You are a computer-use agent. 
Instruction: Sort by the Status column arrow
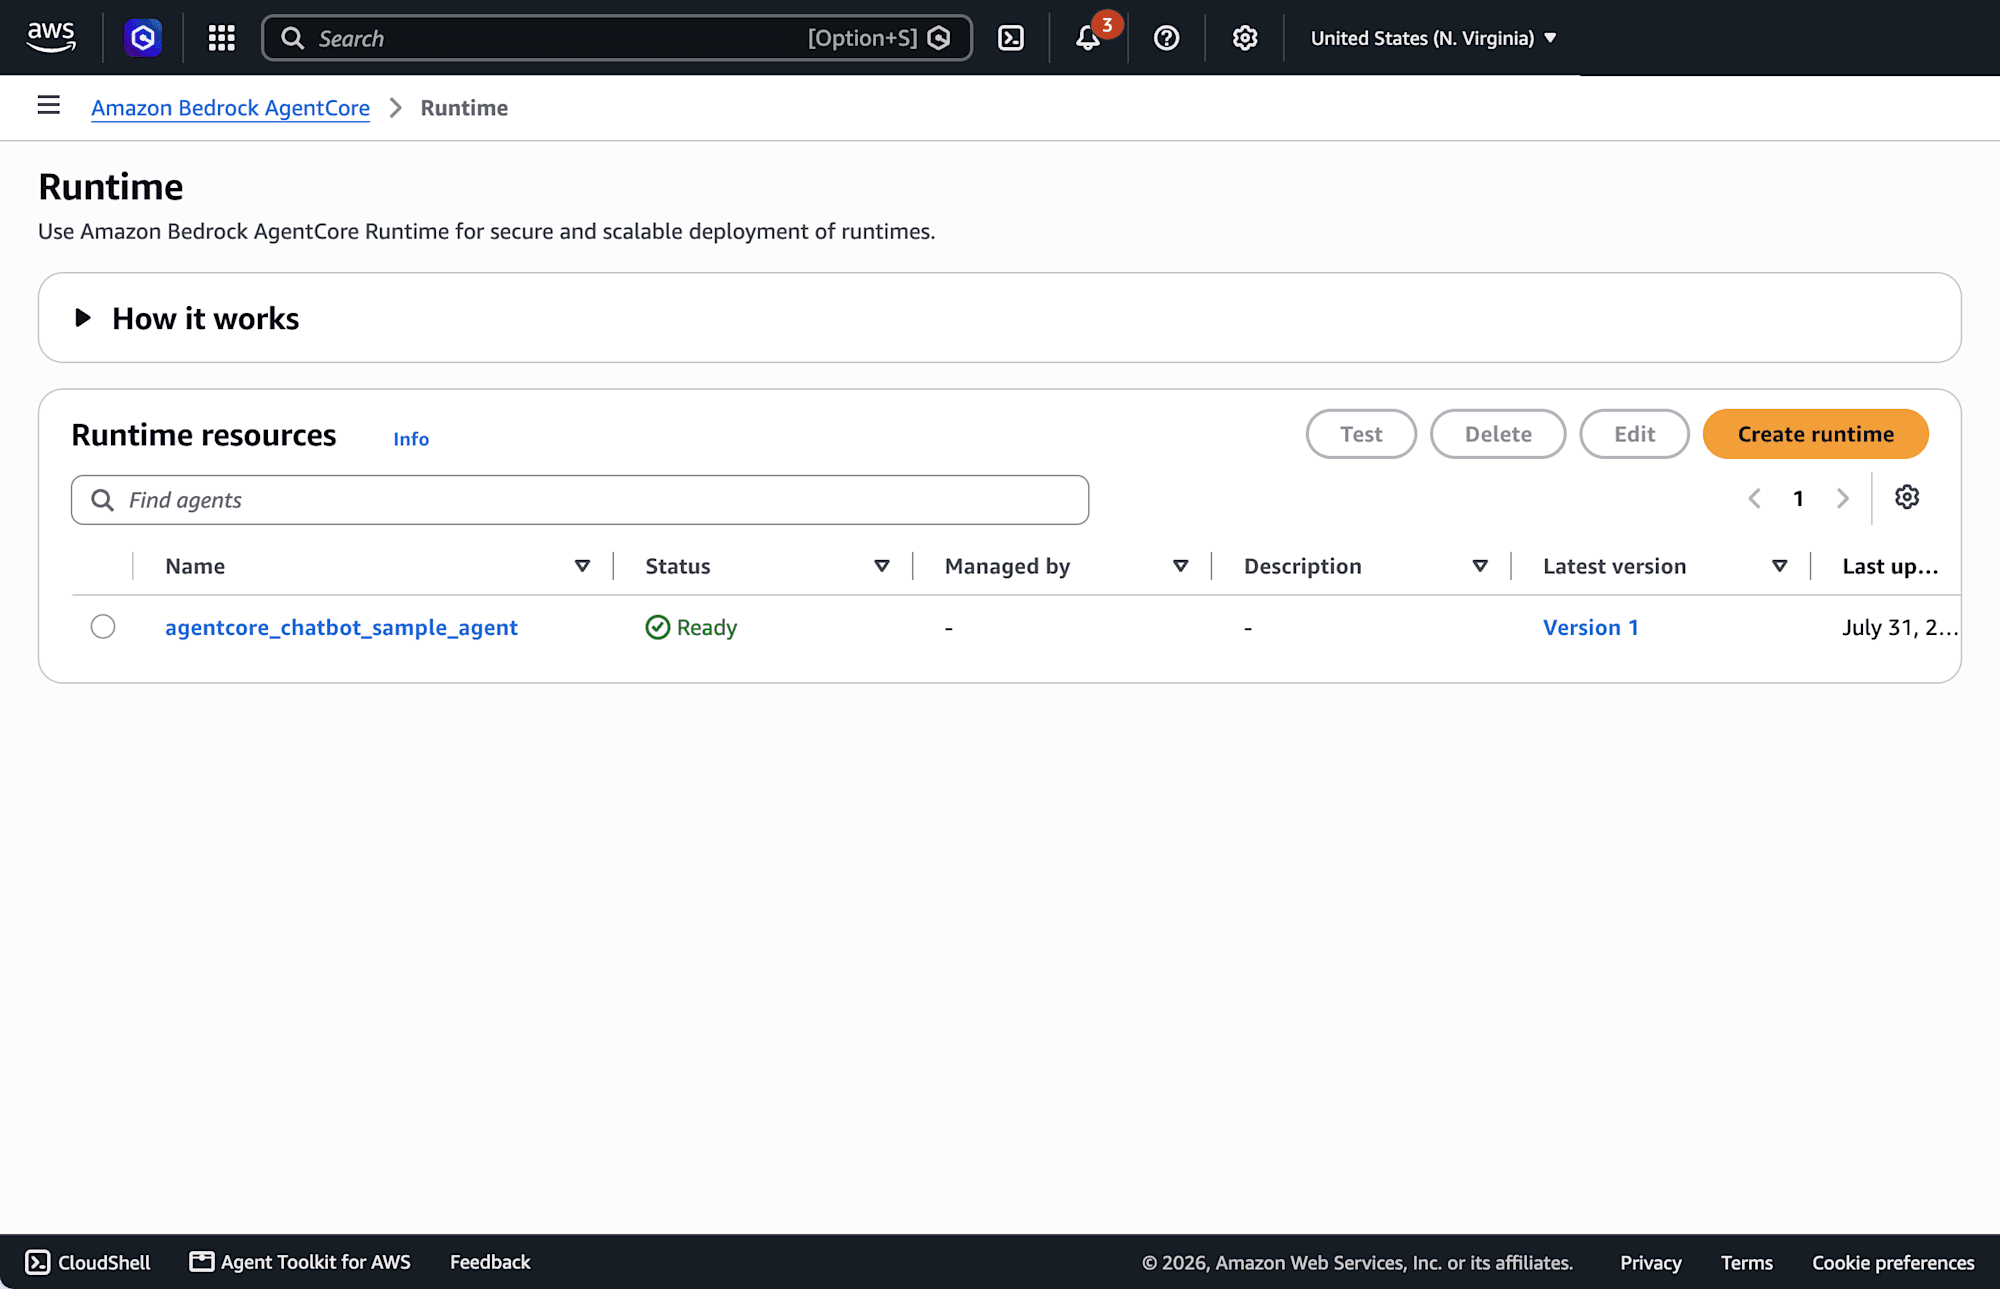coord(882,566)
